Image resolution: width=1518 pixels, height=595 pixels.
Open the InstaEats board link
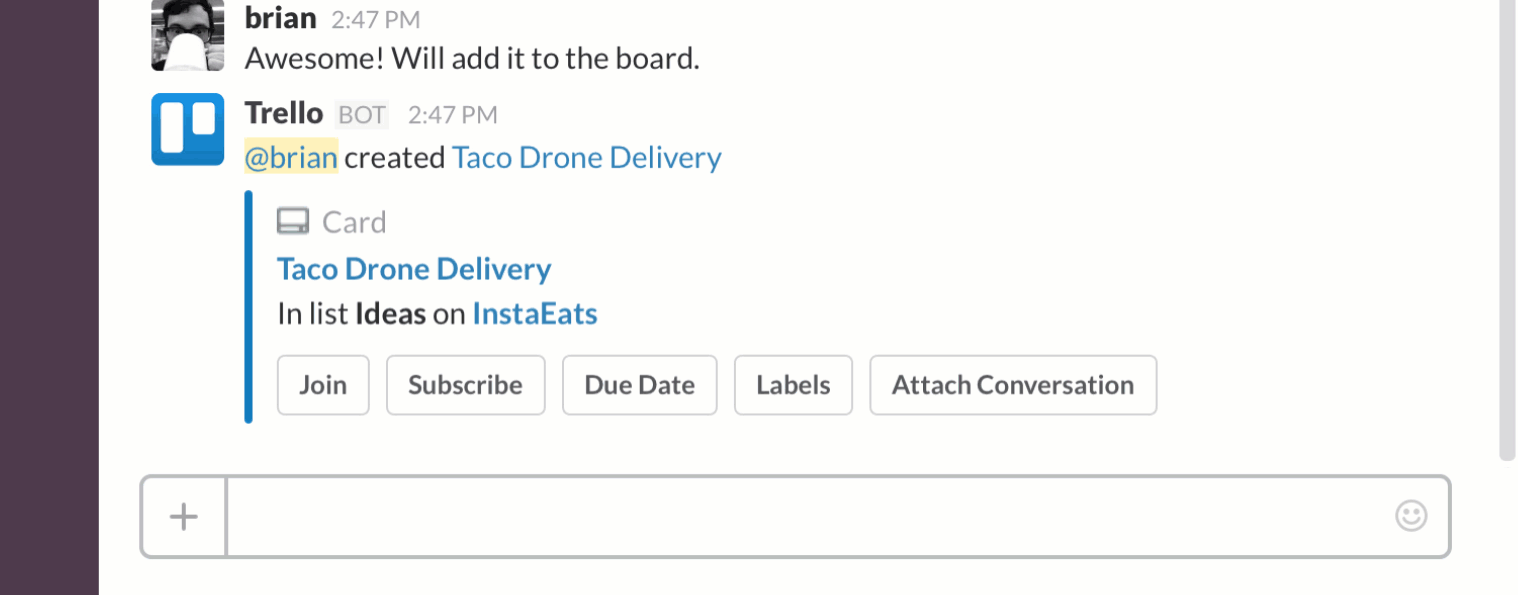click(535, 314)
